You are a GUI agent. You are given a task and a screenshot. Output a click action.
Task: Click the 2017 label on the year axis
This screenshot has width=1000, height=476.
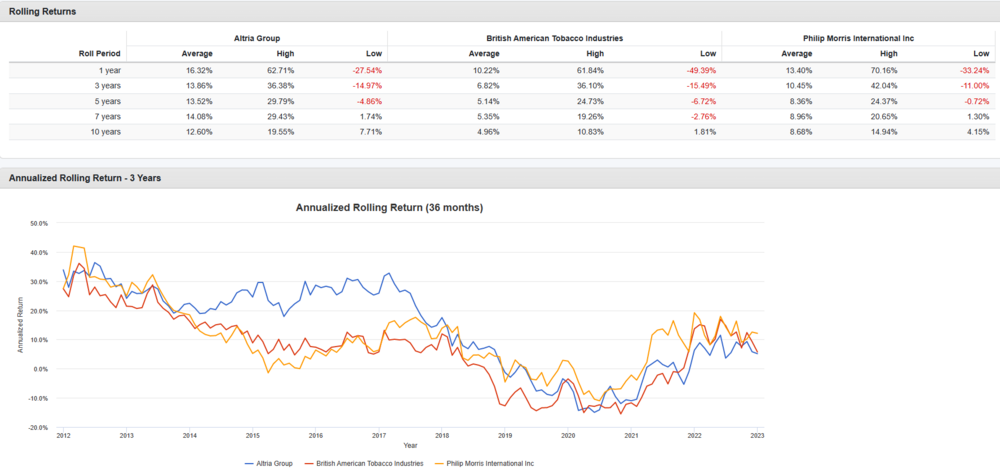(379, 436)
